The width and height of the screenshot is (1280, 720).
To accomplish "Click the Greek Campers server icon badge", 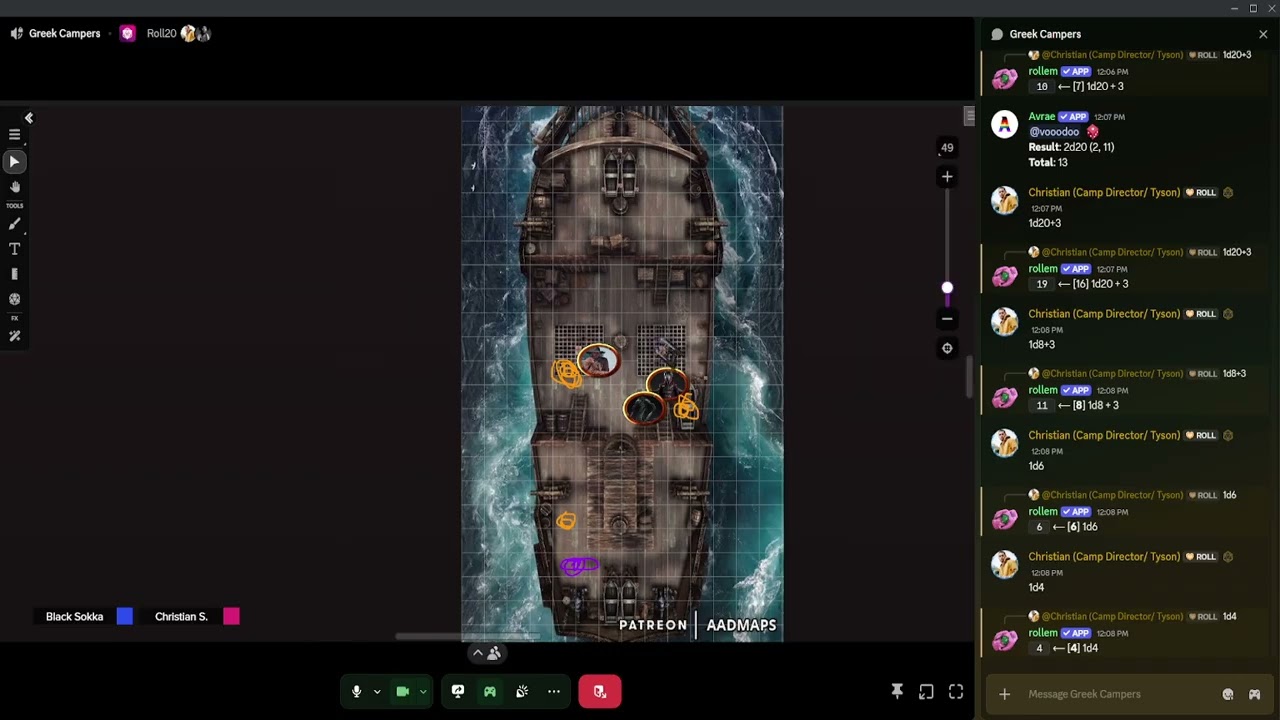I will tap(127, 33).
